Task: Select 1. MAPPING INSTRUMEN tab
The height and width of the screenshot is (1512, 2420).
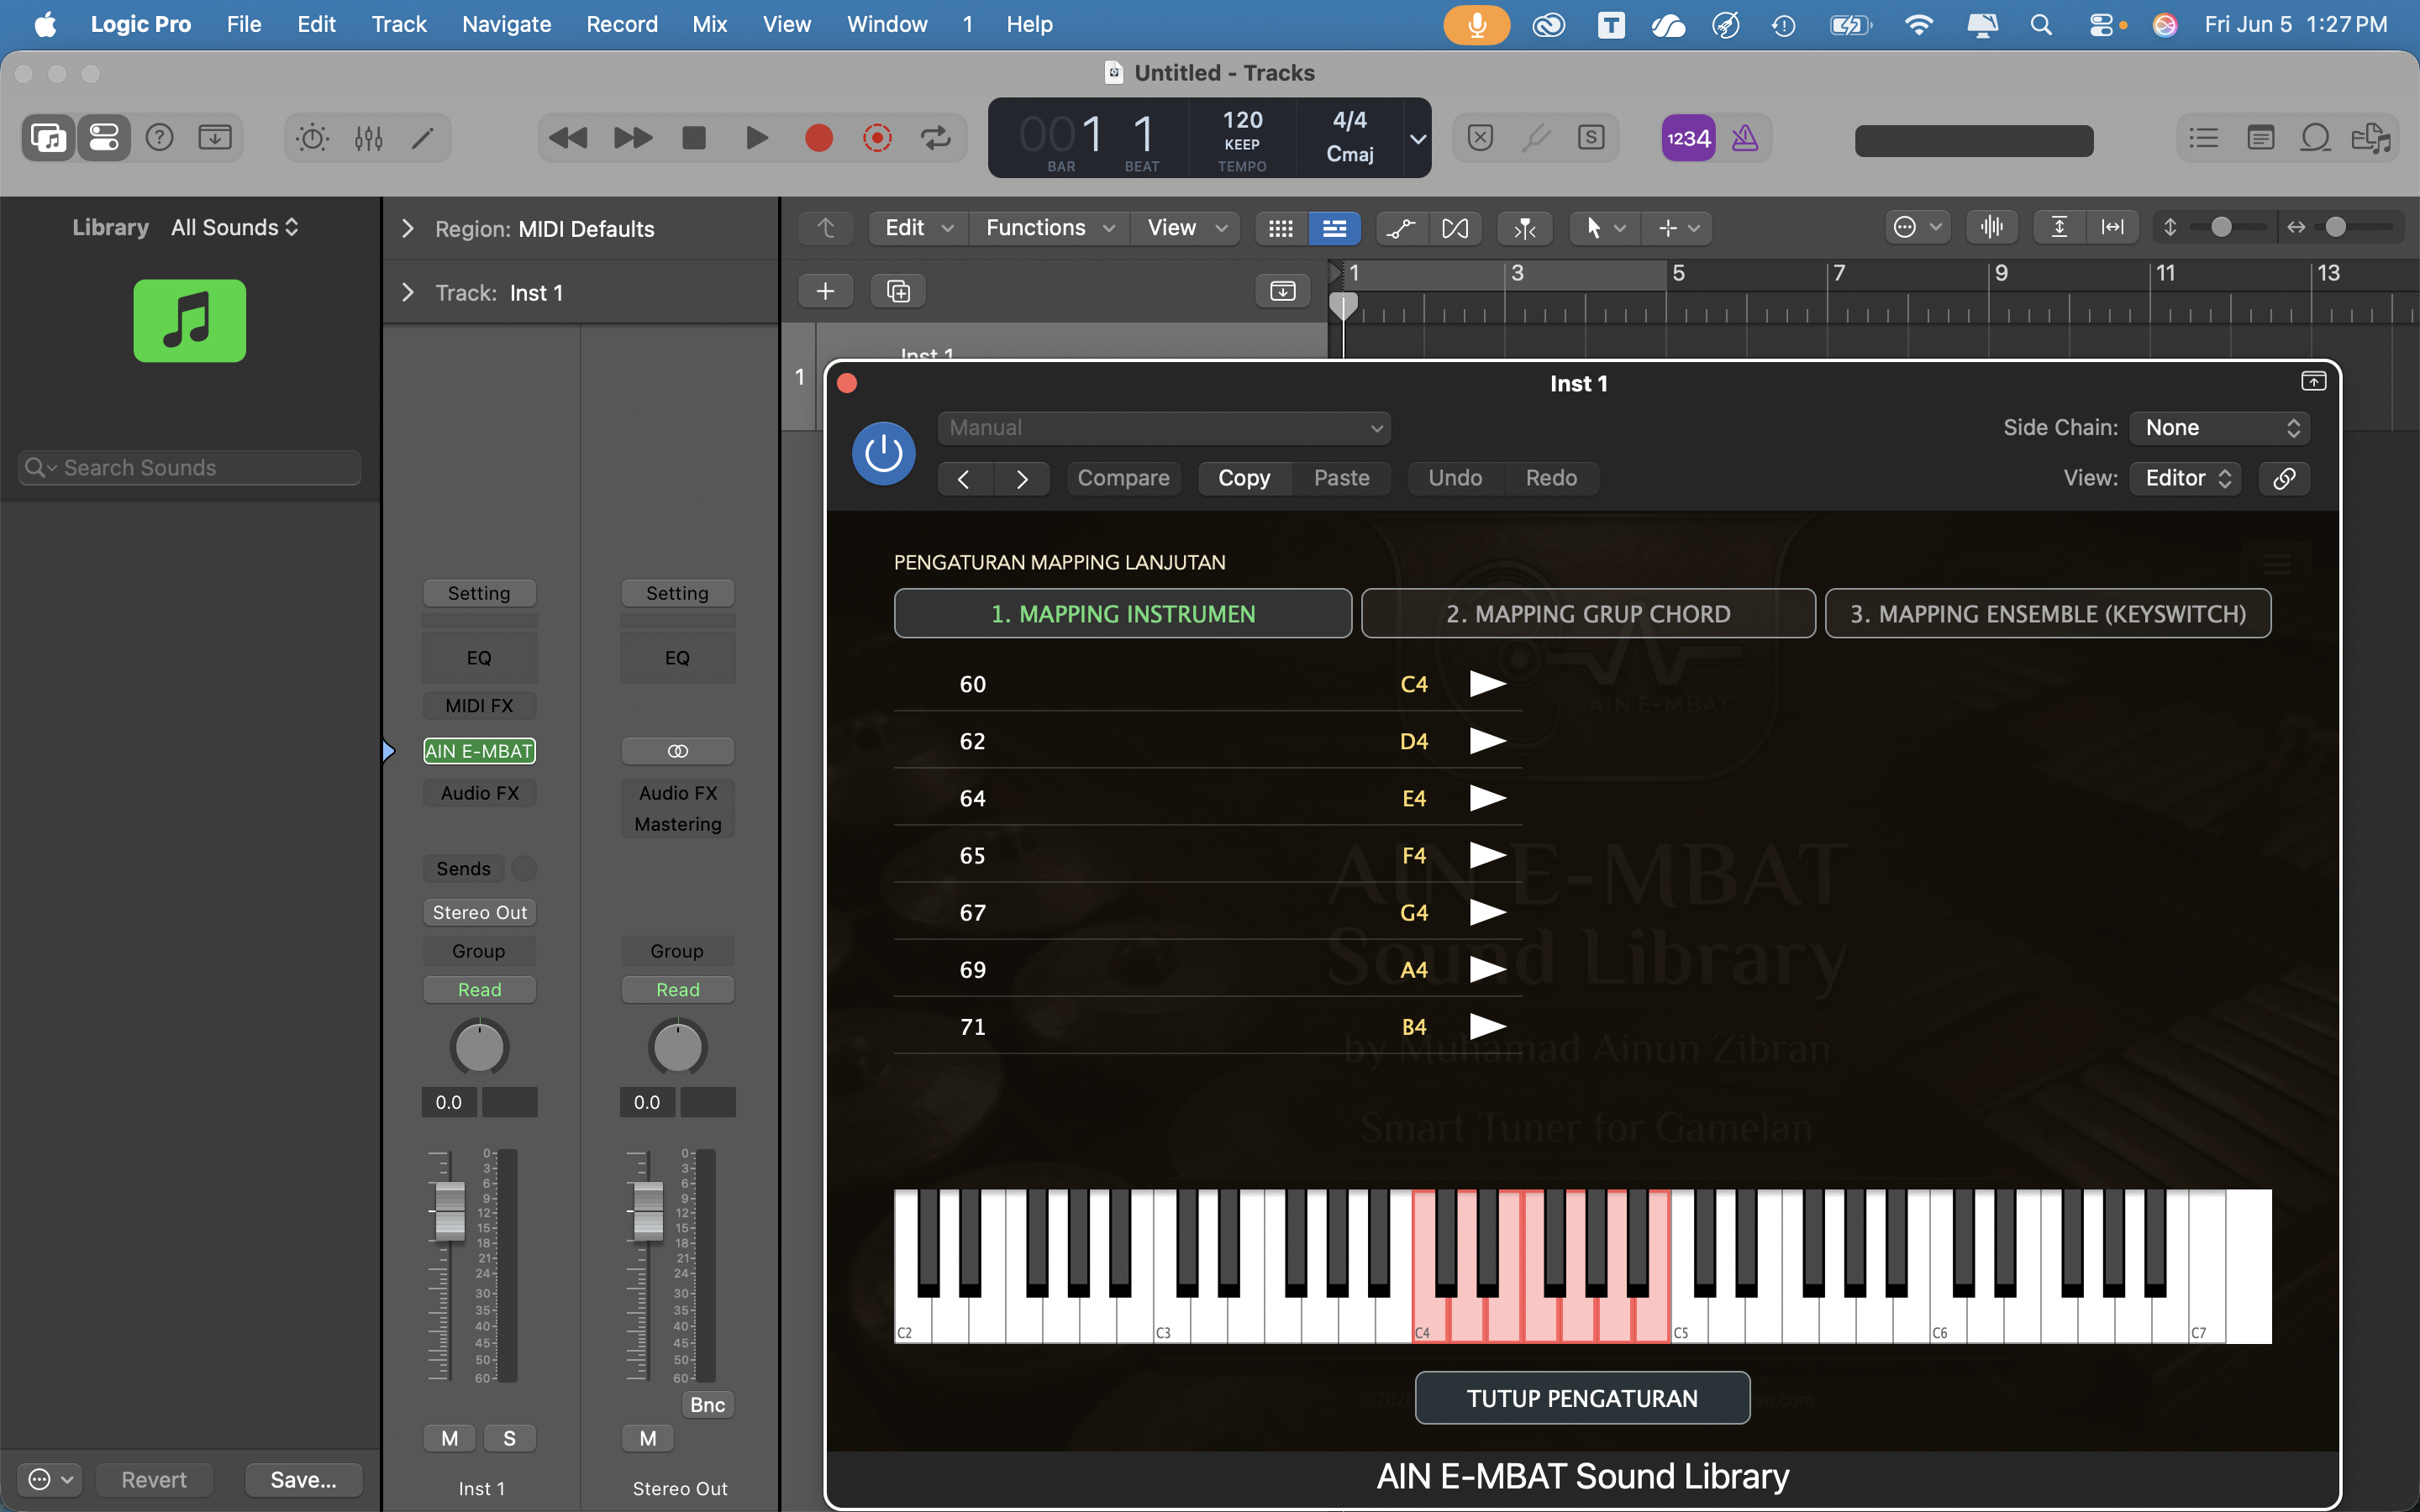Action: 1123,613
